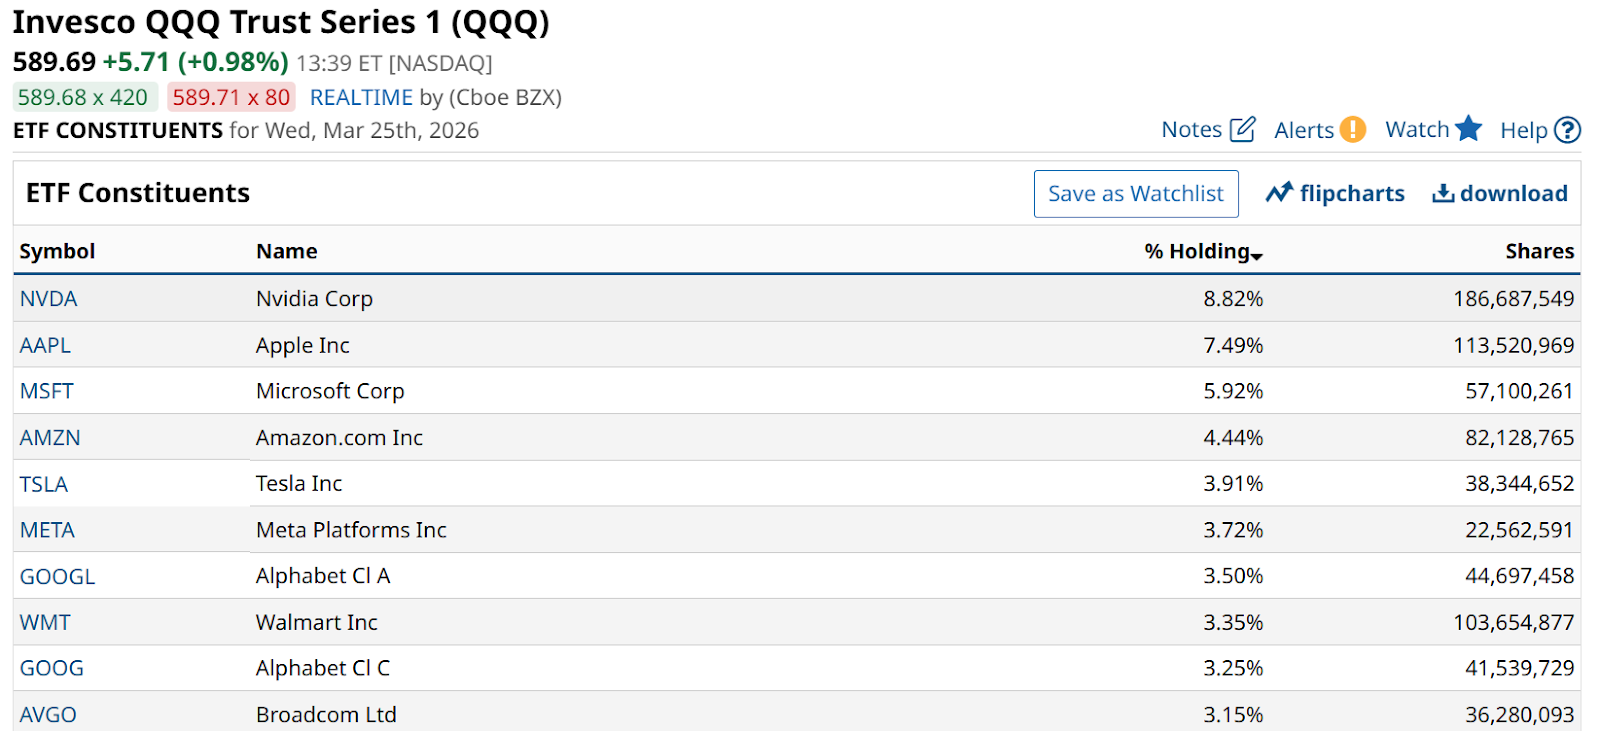Sort table by the Name column header
The image size is (1600, 731).
(286, 251)
